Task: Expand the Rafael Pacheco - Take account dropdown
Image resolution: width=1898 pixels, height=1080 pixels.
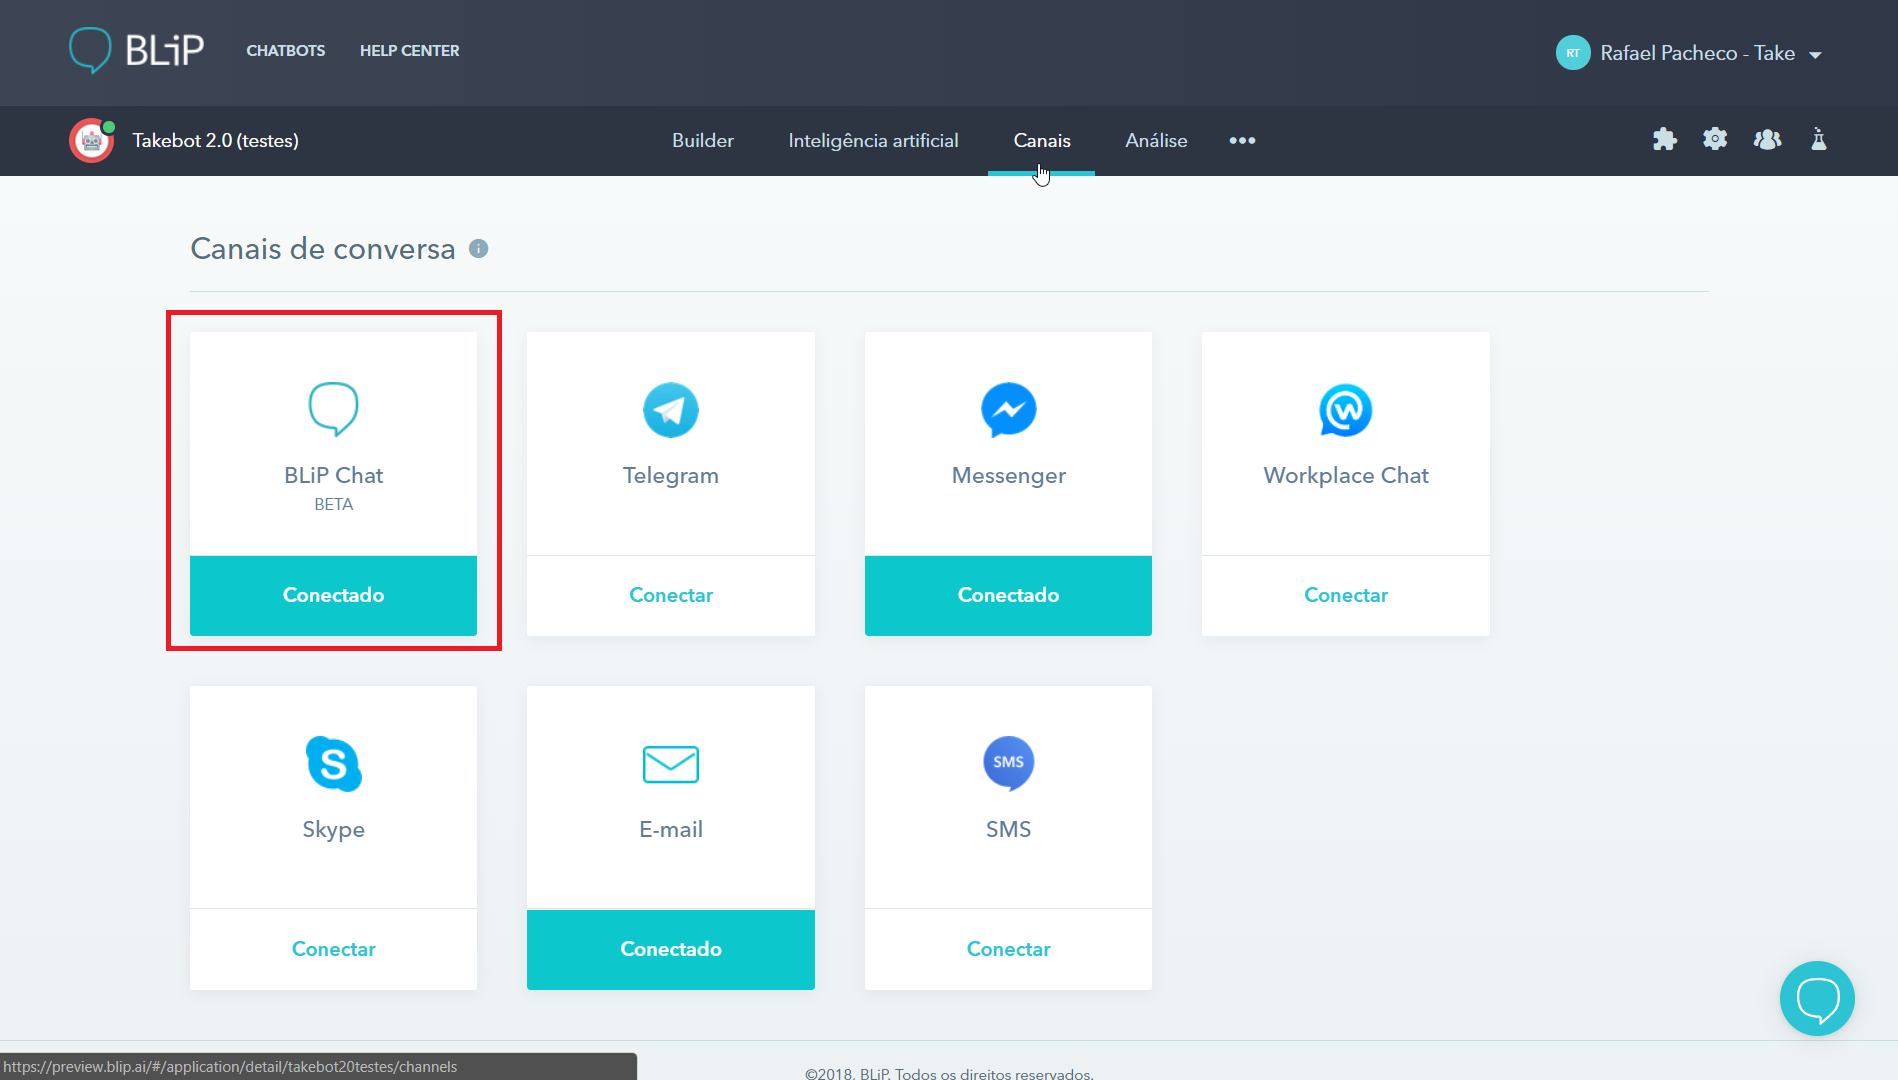Action: coord(1814,55)
